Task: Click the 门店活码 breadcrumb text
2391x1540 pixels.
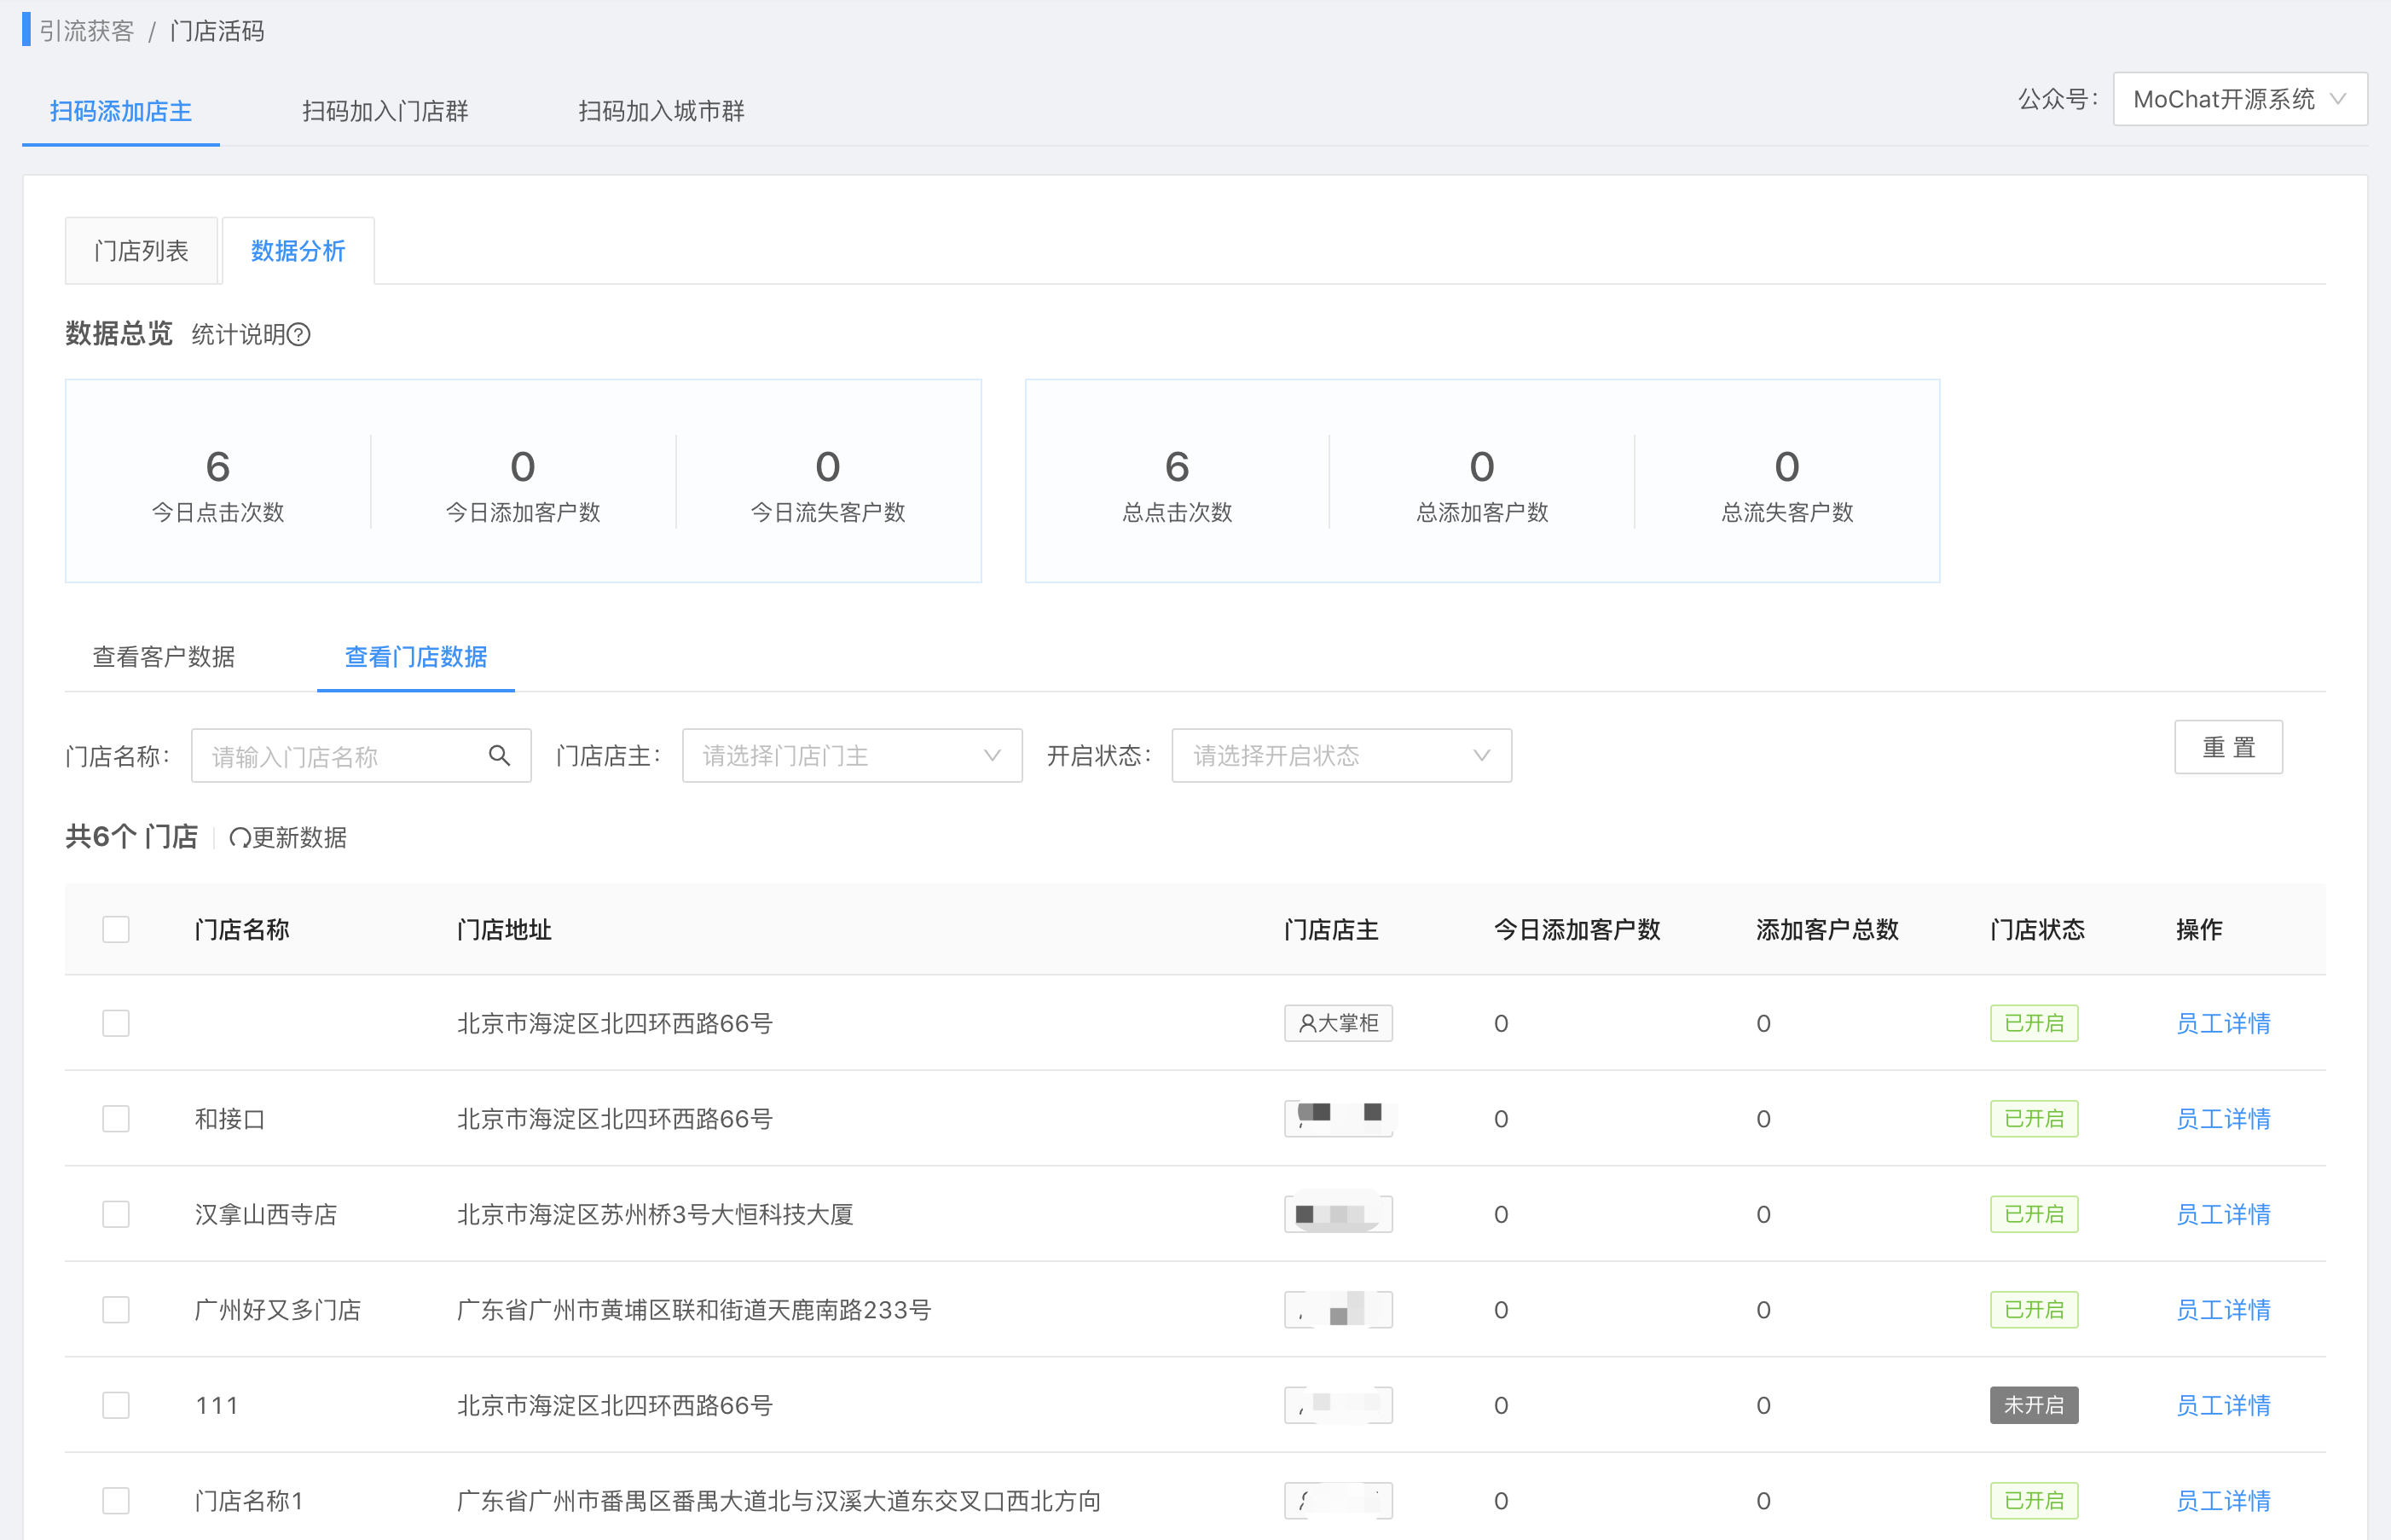Action: pyautogui.click(x=217, y=31)
